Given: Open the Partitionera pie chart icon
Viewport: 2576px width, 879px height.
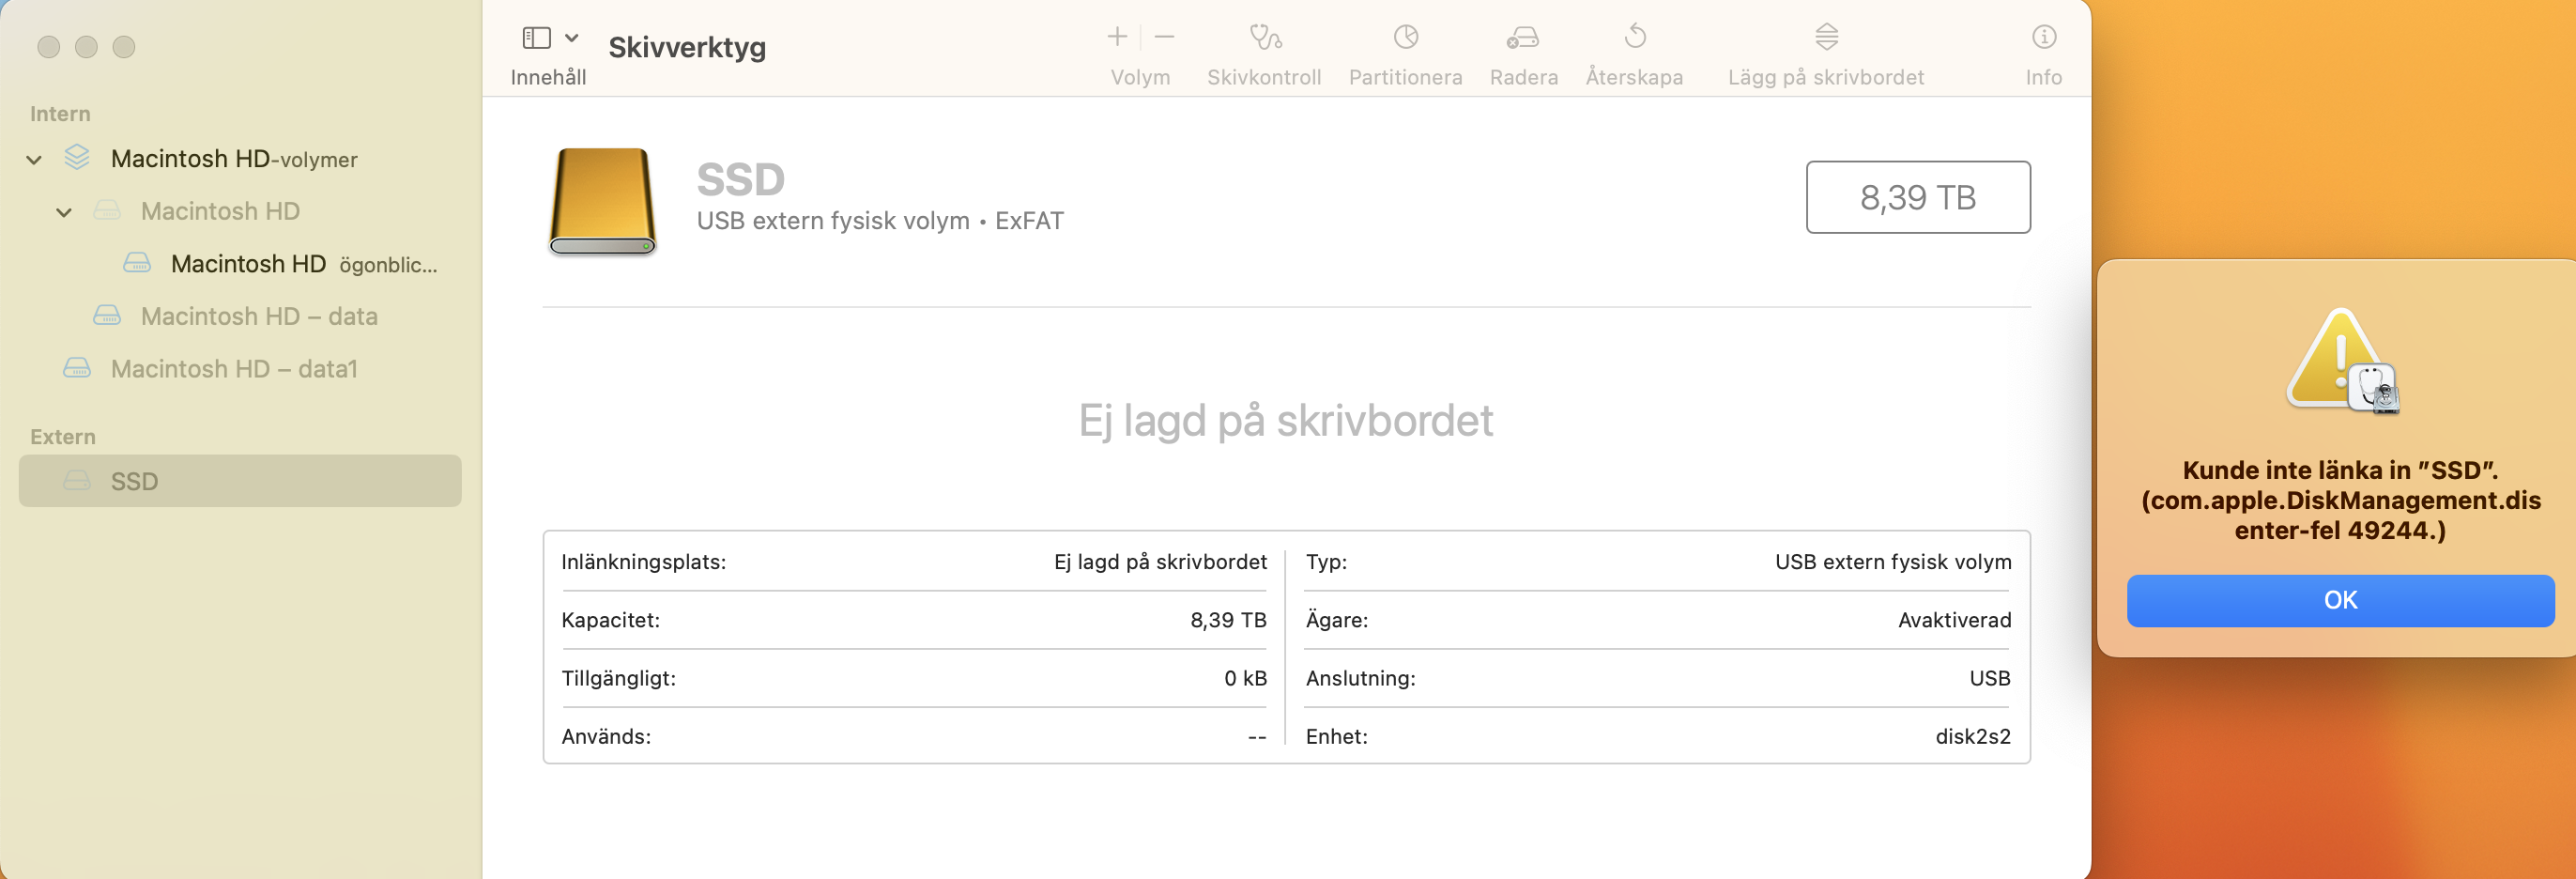Looking at the screenshot, I should pyautogui.click(x=1406, y=37).
